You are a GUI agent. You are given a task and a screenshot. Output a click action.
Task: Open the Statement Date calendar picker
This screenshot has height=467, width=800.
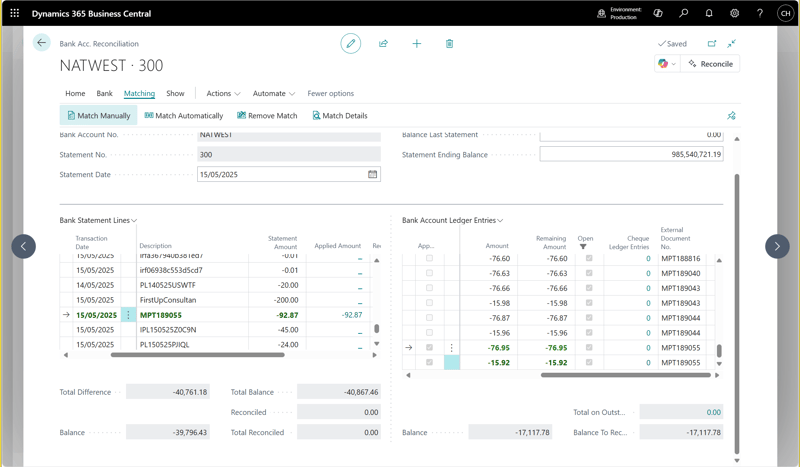coord(372,175)
